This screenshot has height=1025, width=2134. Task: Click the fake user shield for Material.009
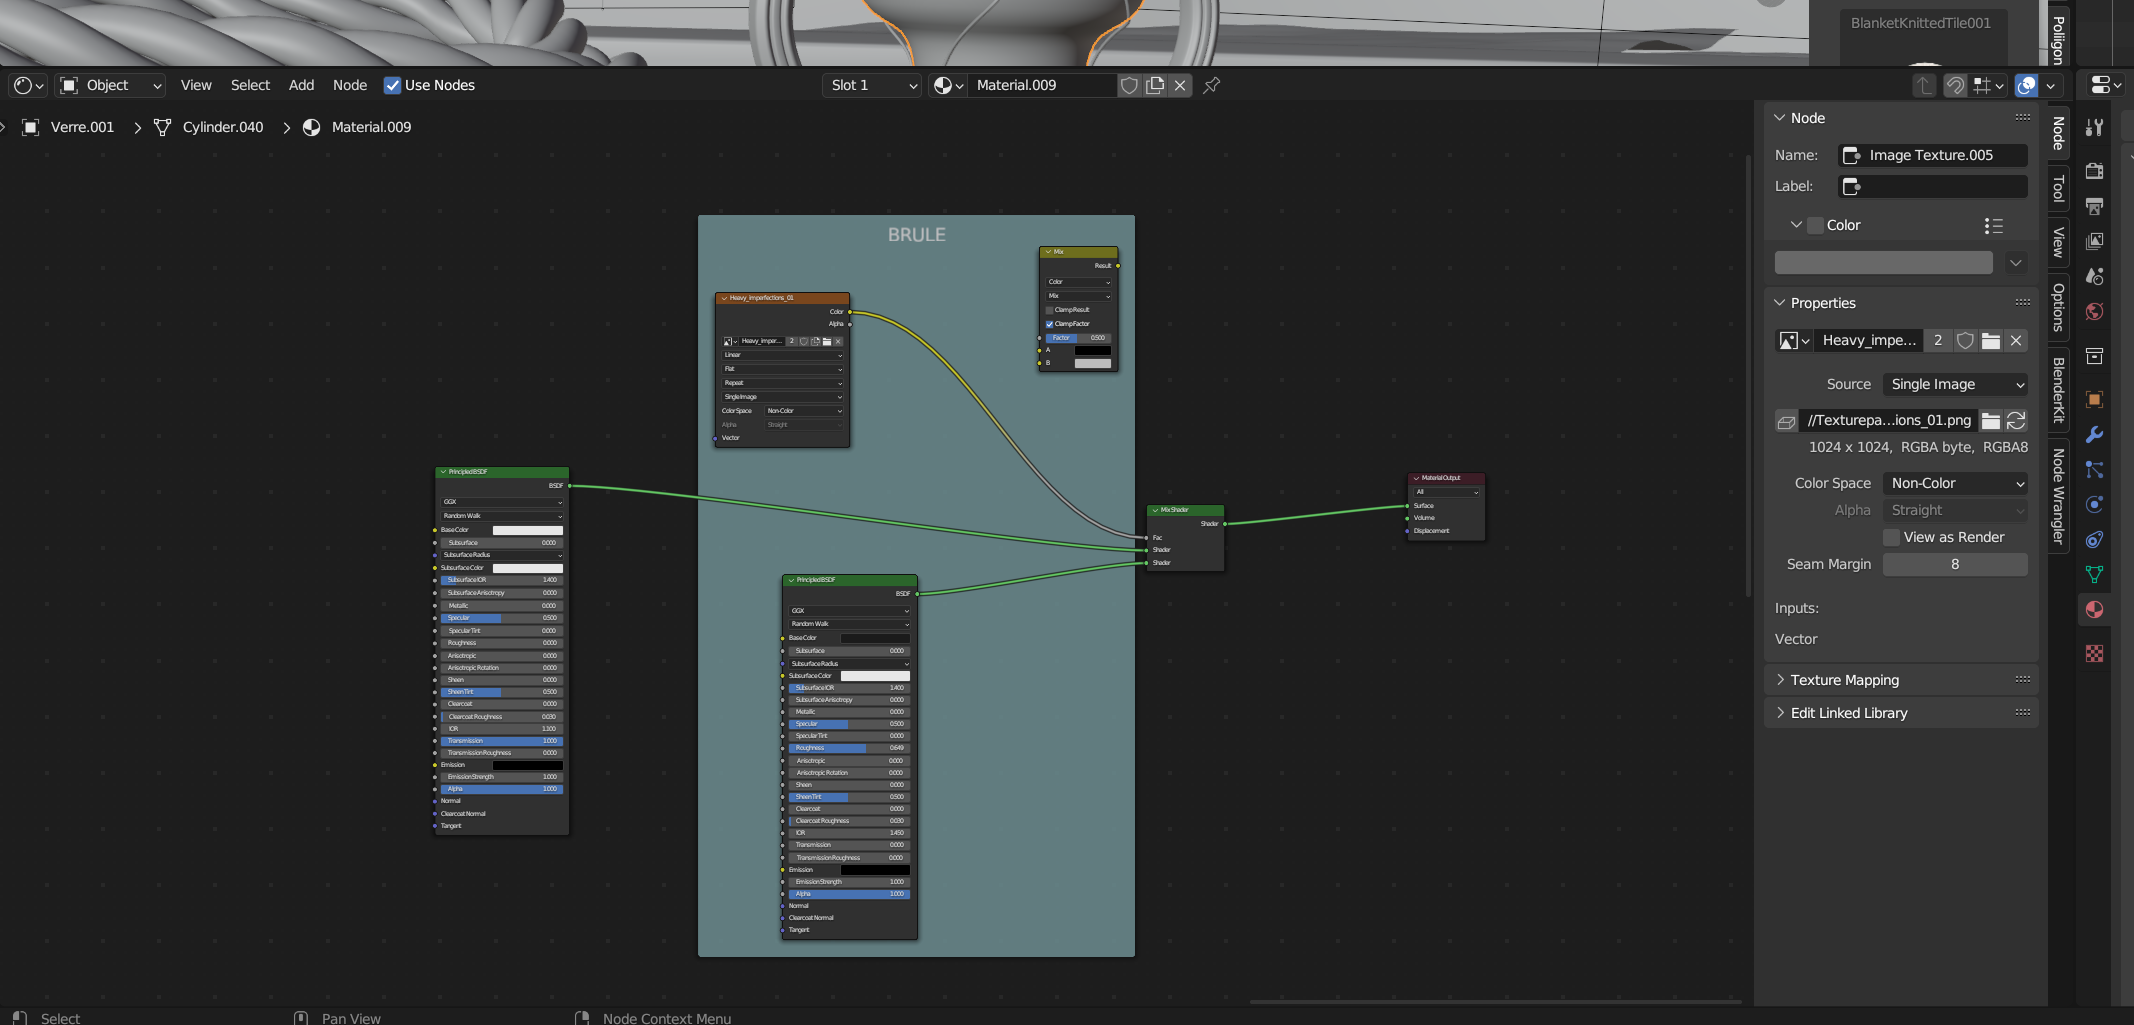[x=1129, y=85]
